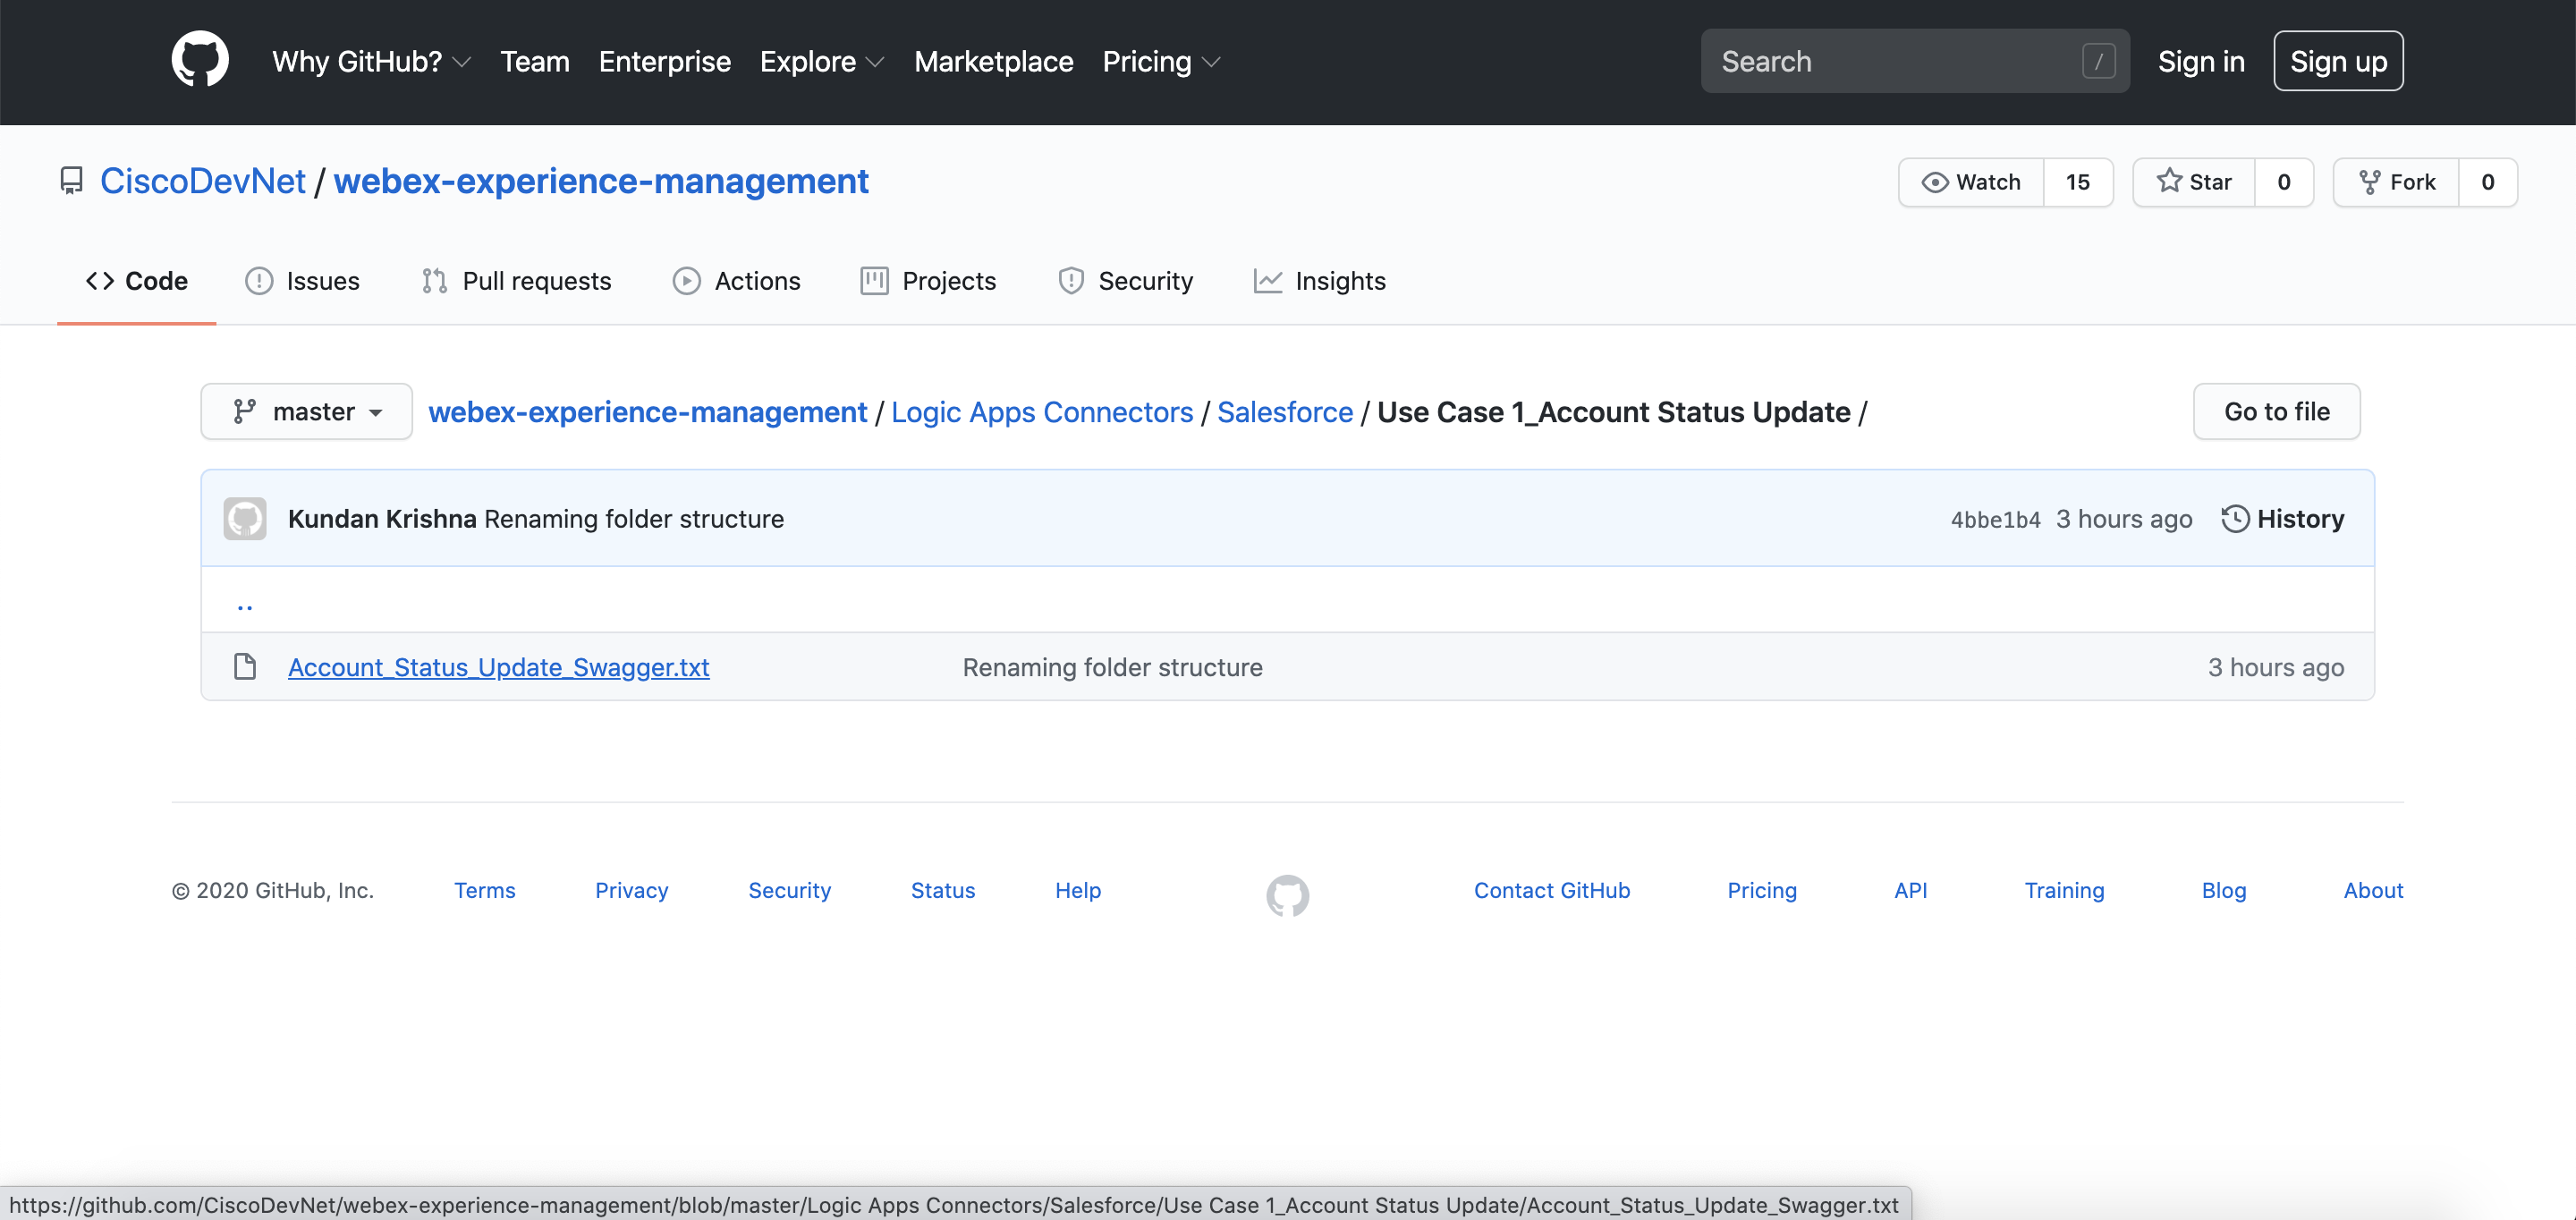Click Kundan Krishna's avatar thumbnail
The width and height of the screenshot is (2576, 1220).
pos(245,518)
